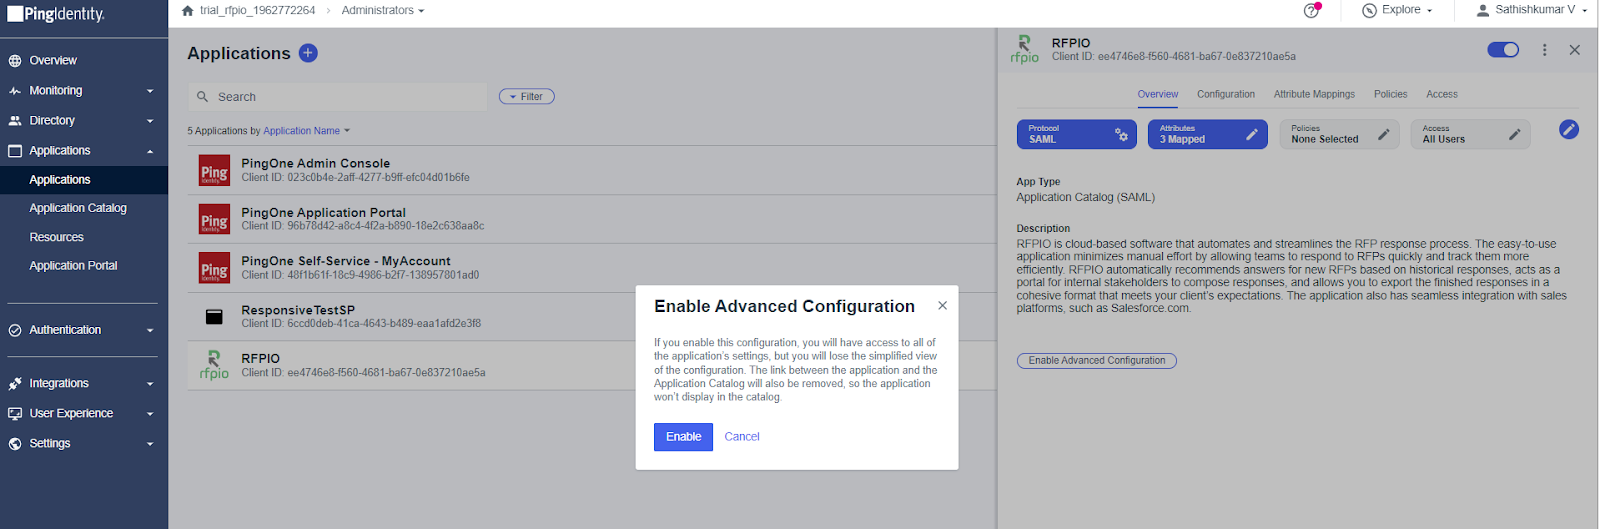Click the Integrations plug icon

pos(15,384)
